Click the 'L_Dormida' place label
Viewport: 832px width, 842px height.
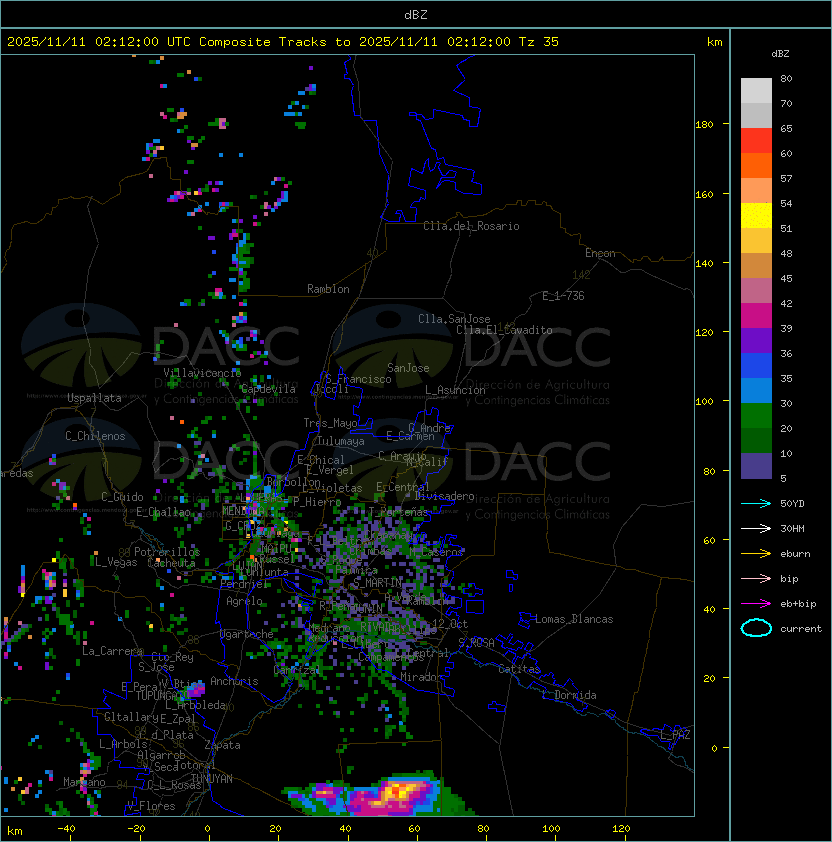click(x=569, y=695)
